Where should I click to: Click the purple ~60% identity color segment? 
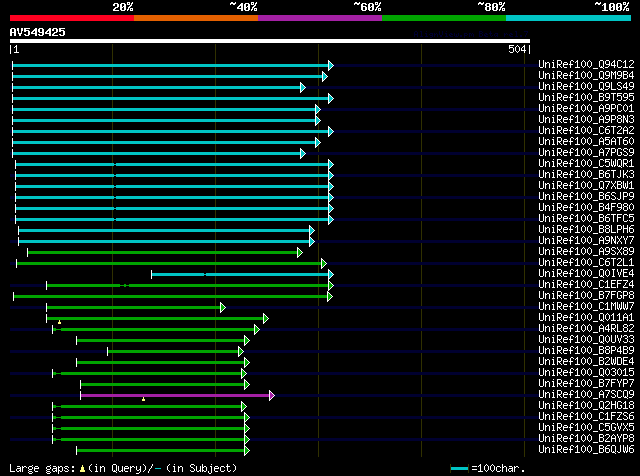tap(320, 18)
